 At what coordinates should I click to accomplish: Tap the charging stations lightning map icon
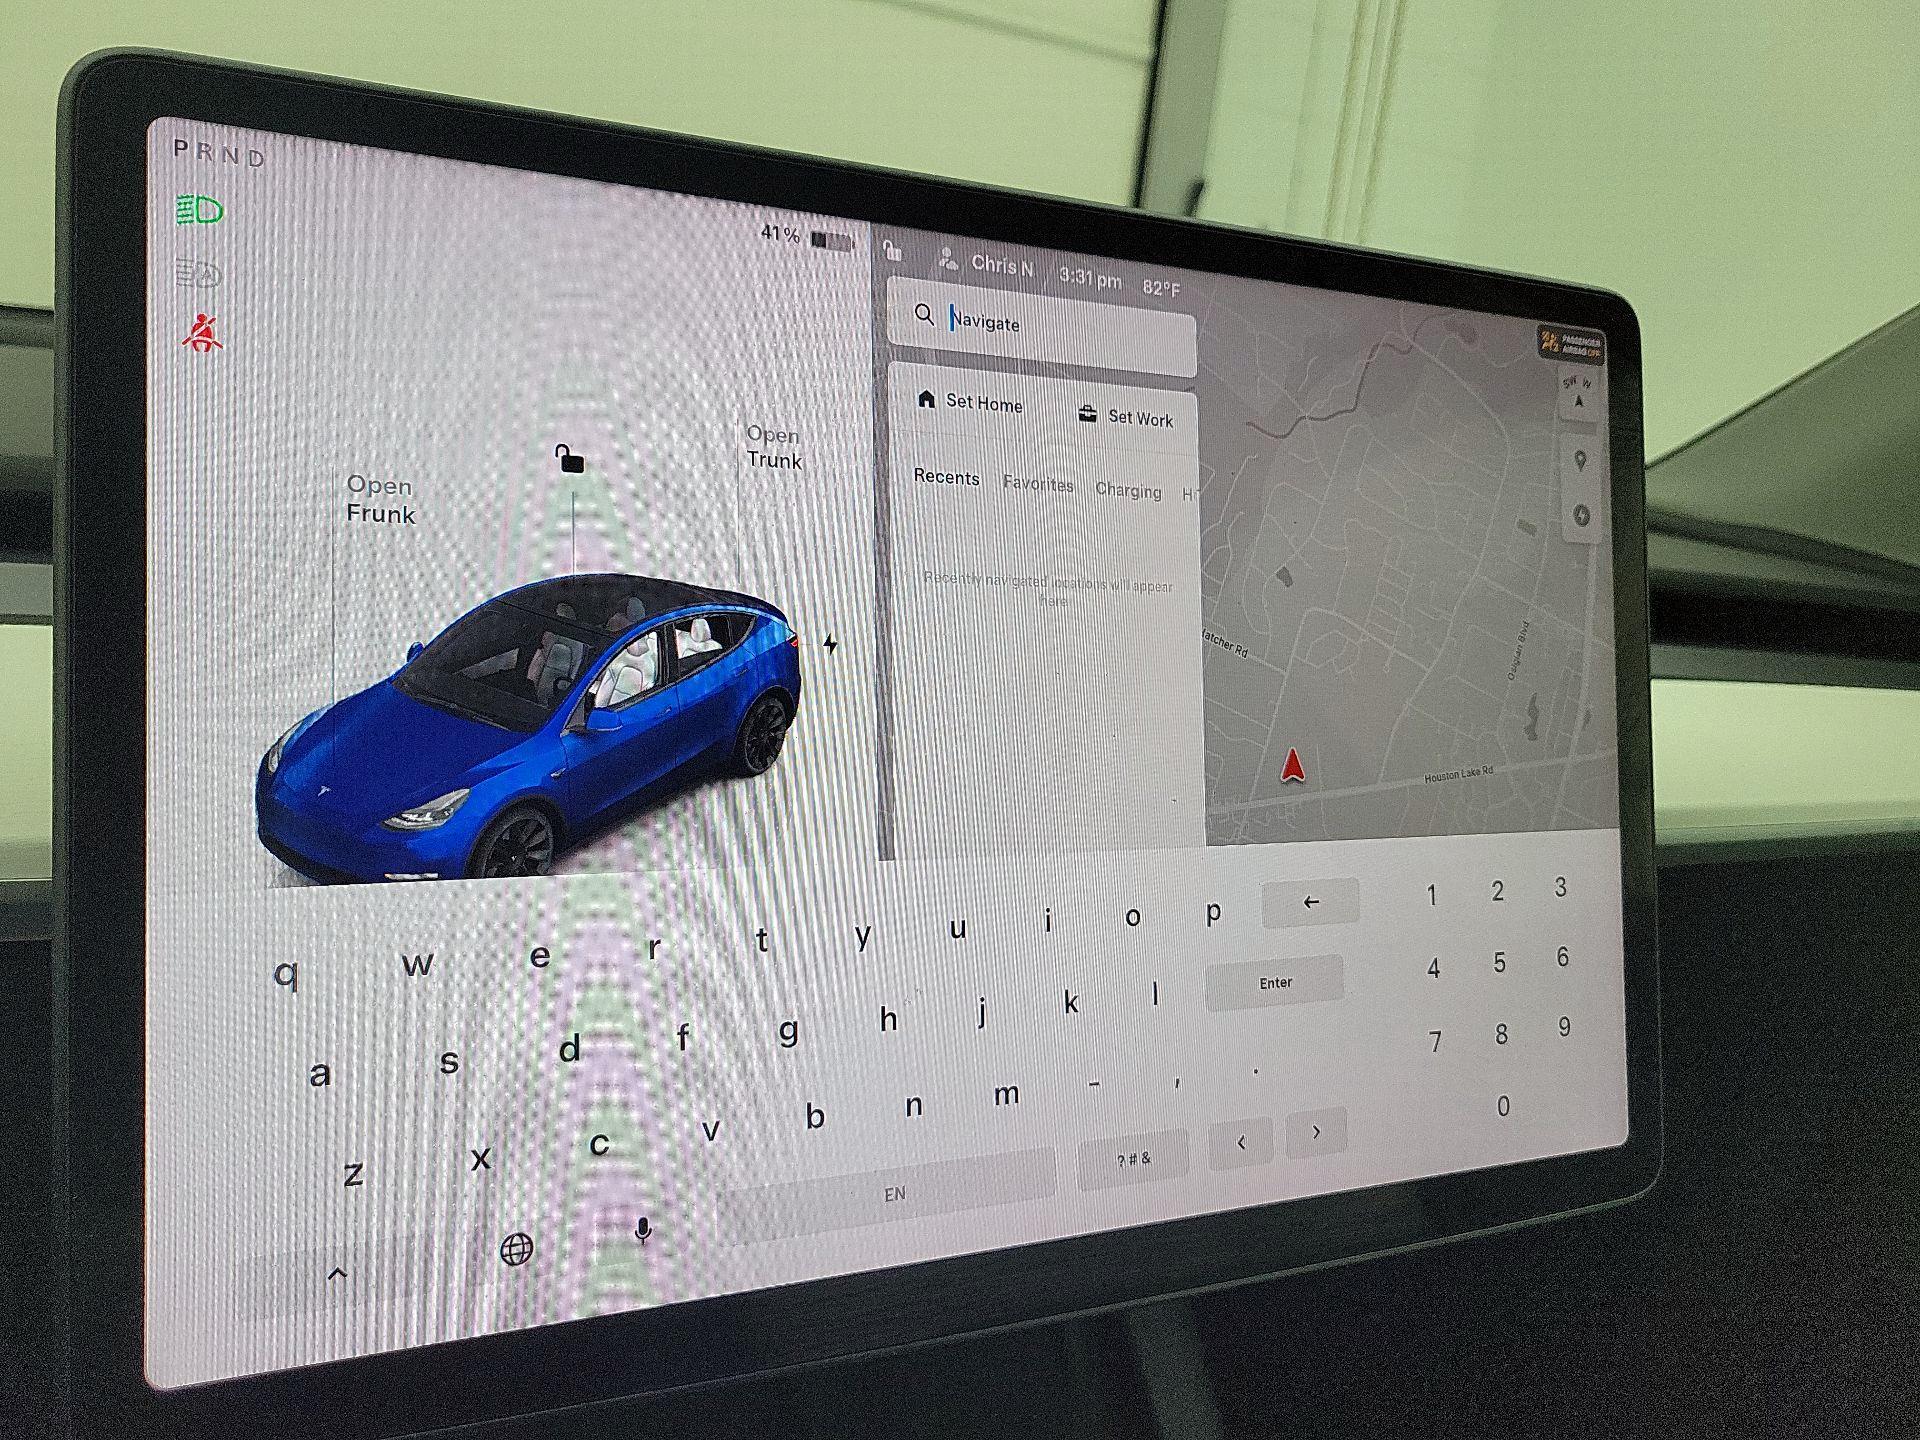click(1581, 515)
